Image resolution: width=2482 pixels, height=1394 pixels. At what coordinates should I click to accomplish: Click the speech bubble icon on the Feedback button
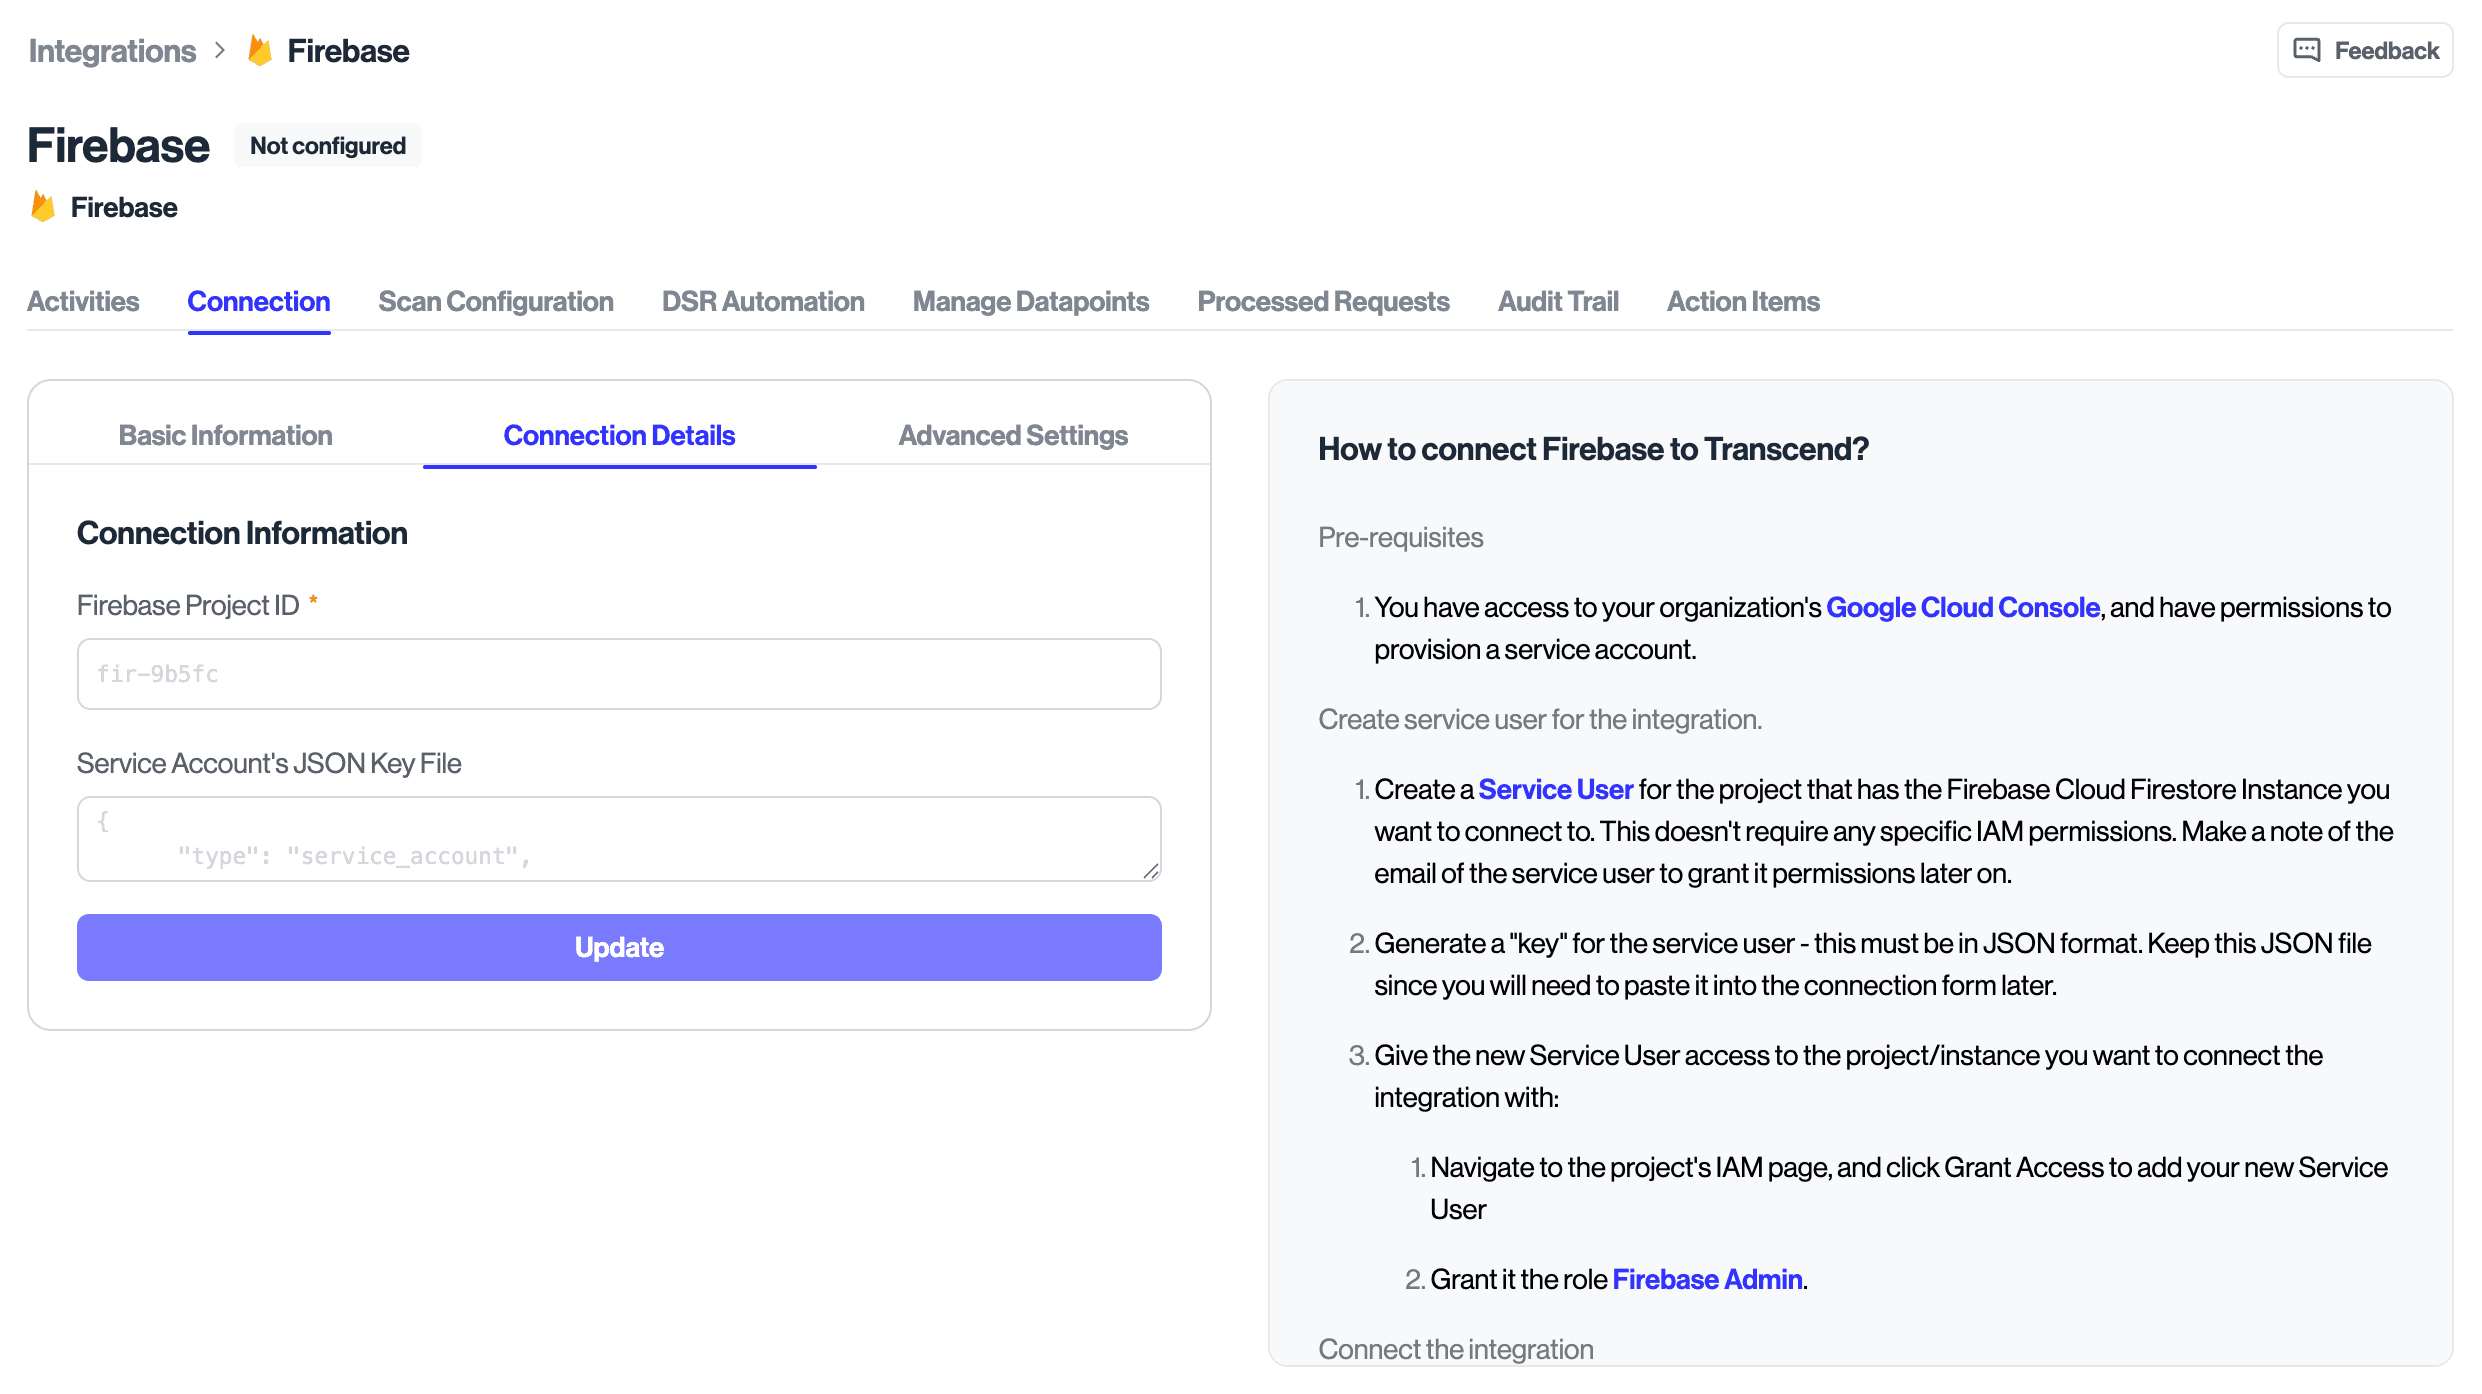(2308, 50)
